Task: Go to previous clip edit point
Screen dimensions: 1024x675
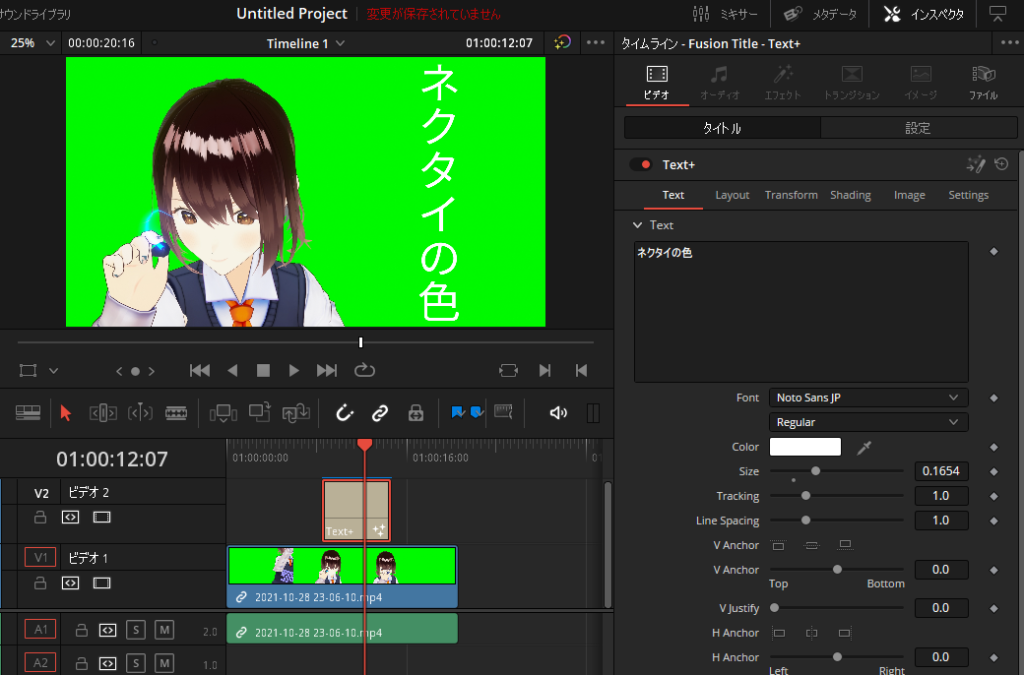Action: tap(581, 371)
